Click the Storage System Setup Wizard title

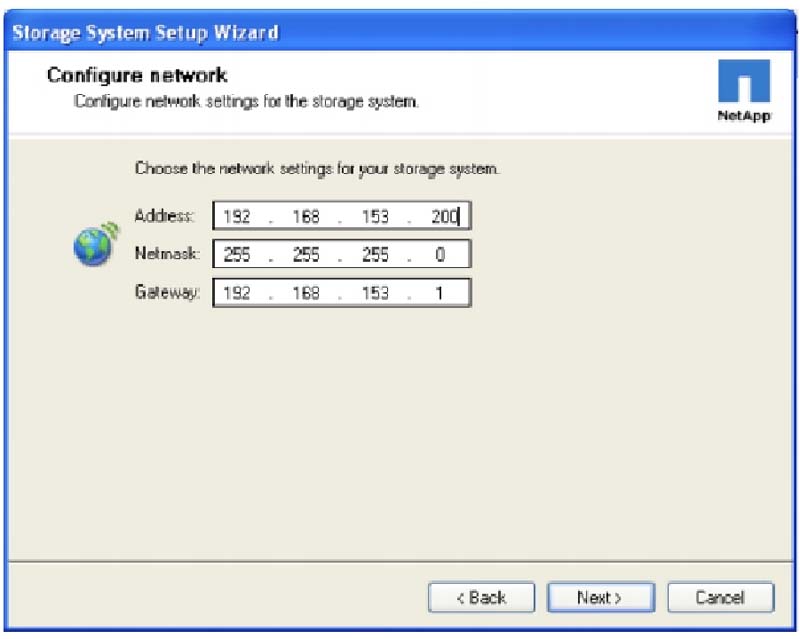point(145,33)
